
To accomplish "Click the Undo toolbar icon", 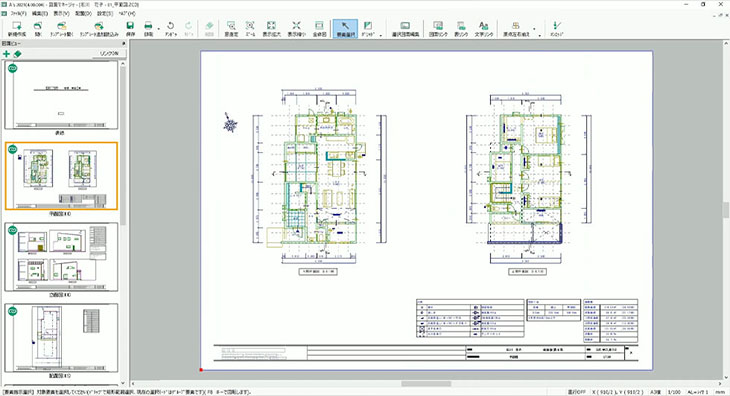I will [x=171, y=28].
